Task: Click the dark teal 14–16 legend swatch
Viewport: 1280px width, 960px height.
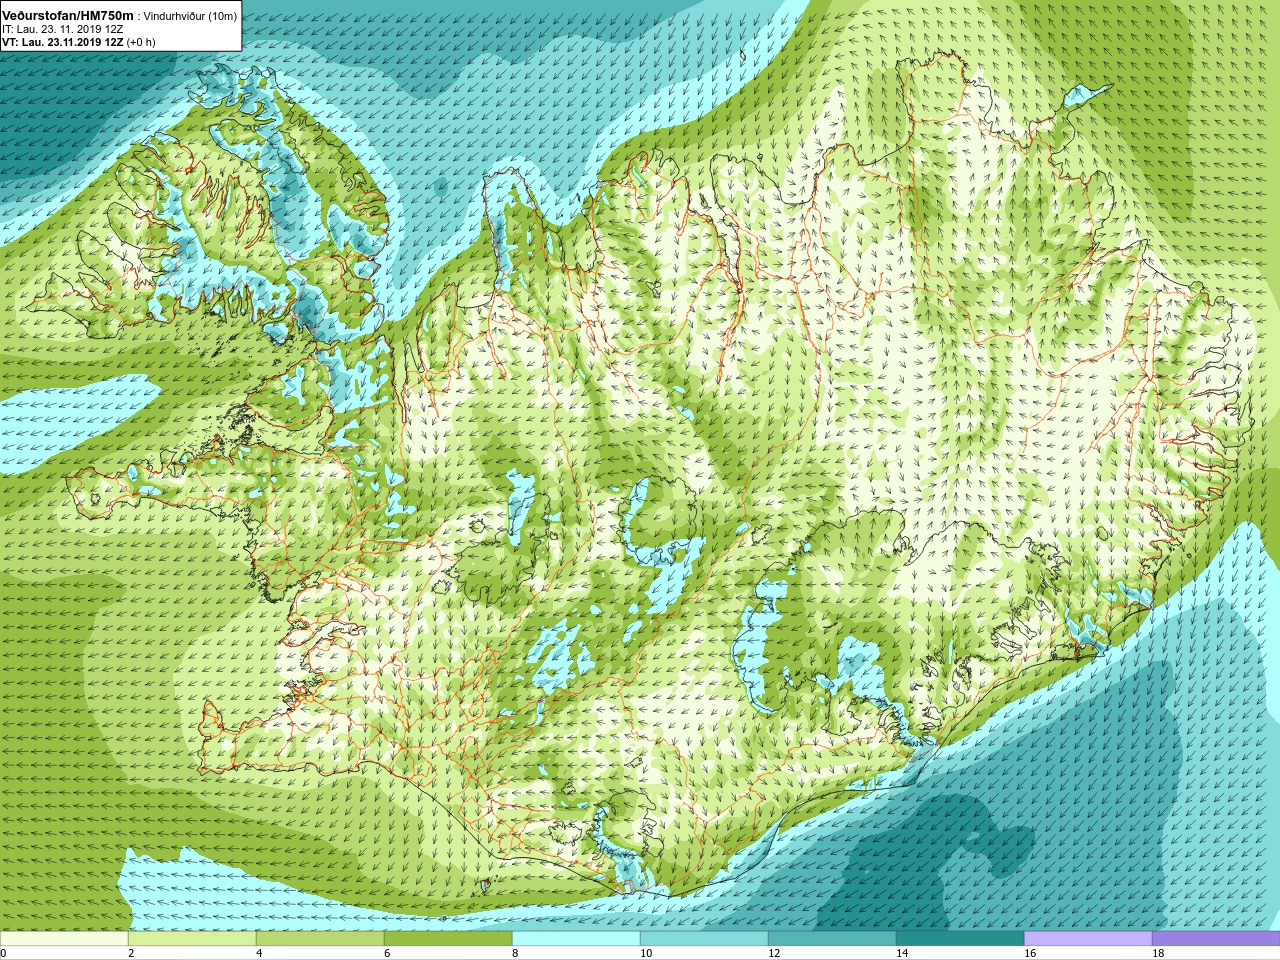Action: (960, 939)
